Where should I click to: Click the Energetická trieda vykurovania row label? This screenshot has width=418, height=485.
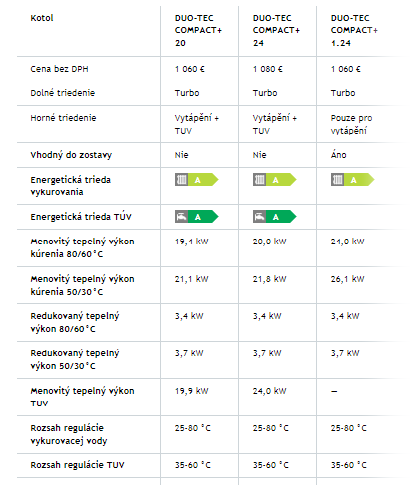click(70, 186)
